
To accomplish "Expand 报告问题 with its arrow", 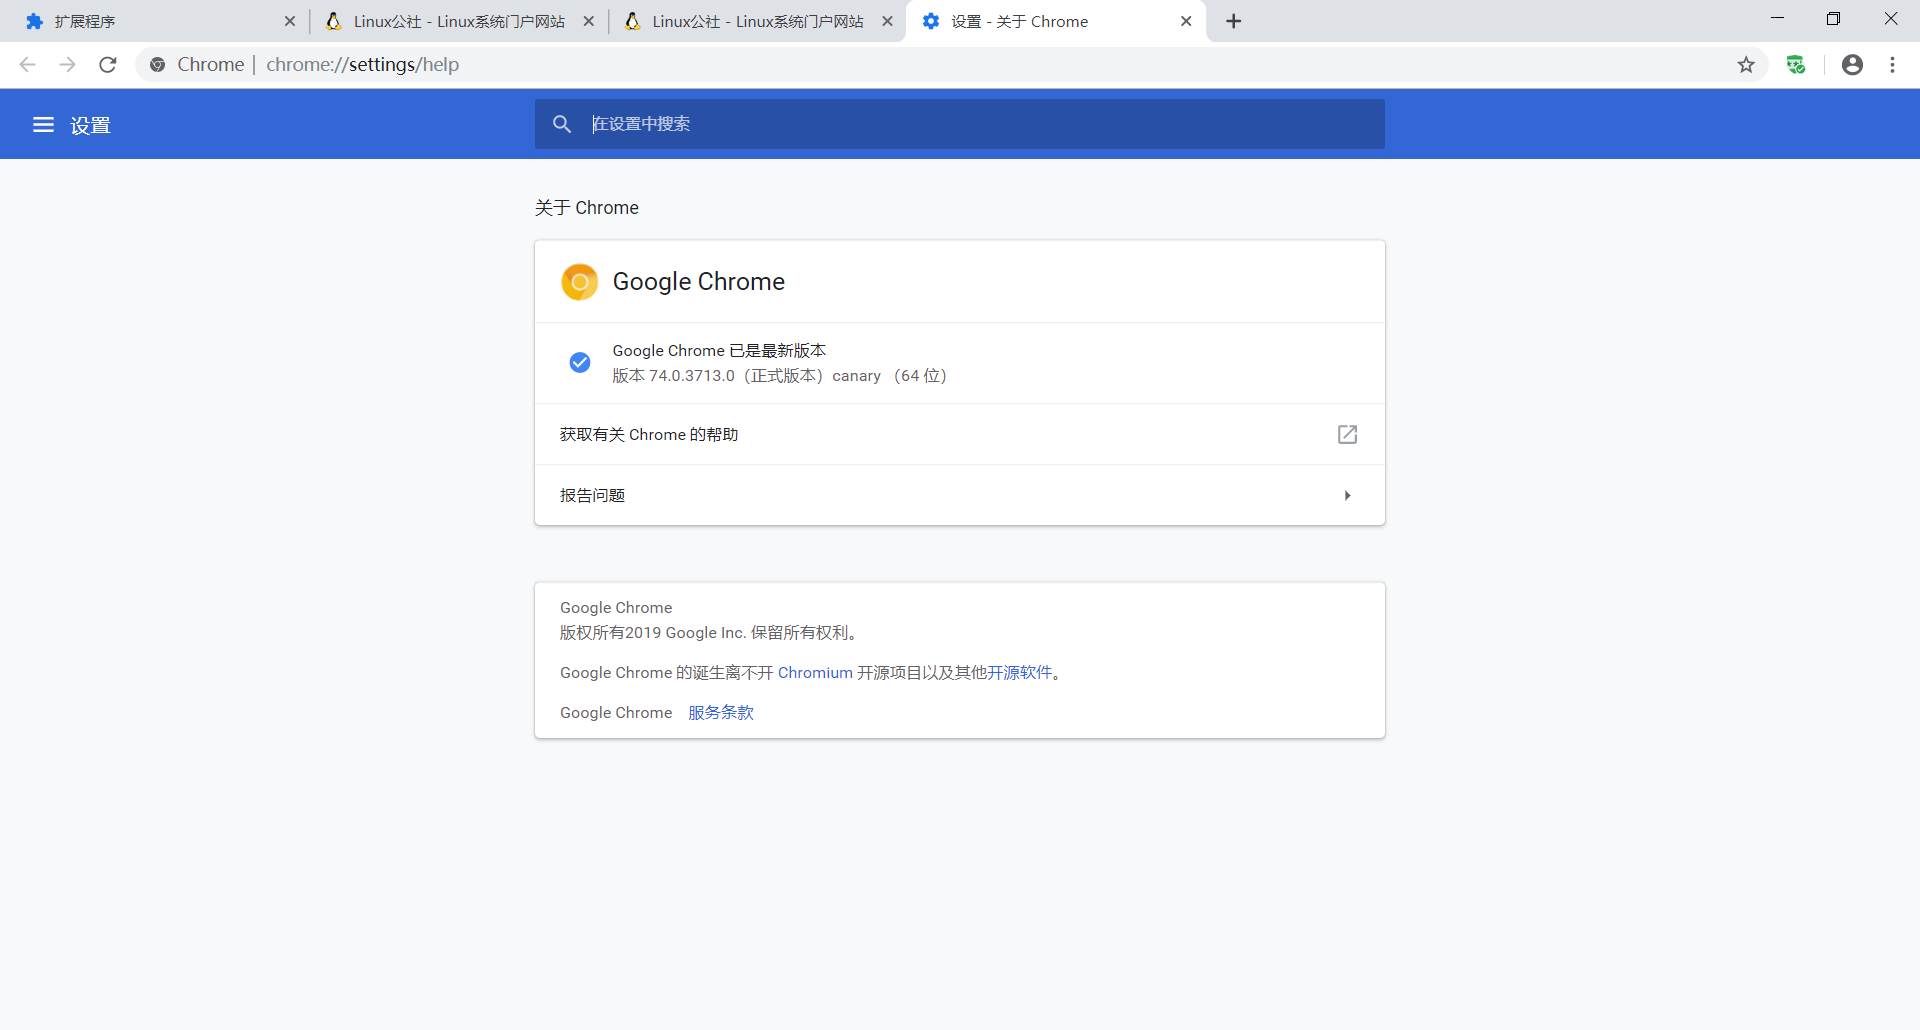I will [1347, 495].
